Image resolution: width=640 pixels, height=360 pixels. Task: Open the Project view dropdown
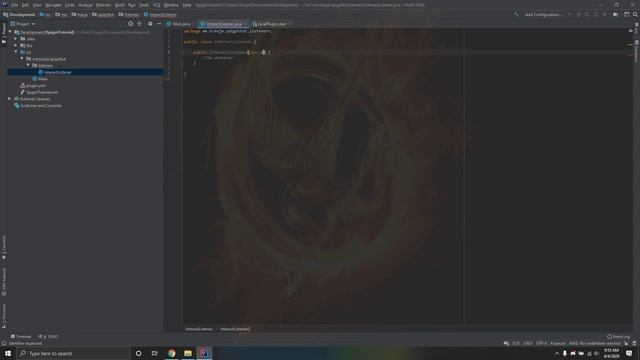(23, 24)
